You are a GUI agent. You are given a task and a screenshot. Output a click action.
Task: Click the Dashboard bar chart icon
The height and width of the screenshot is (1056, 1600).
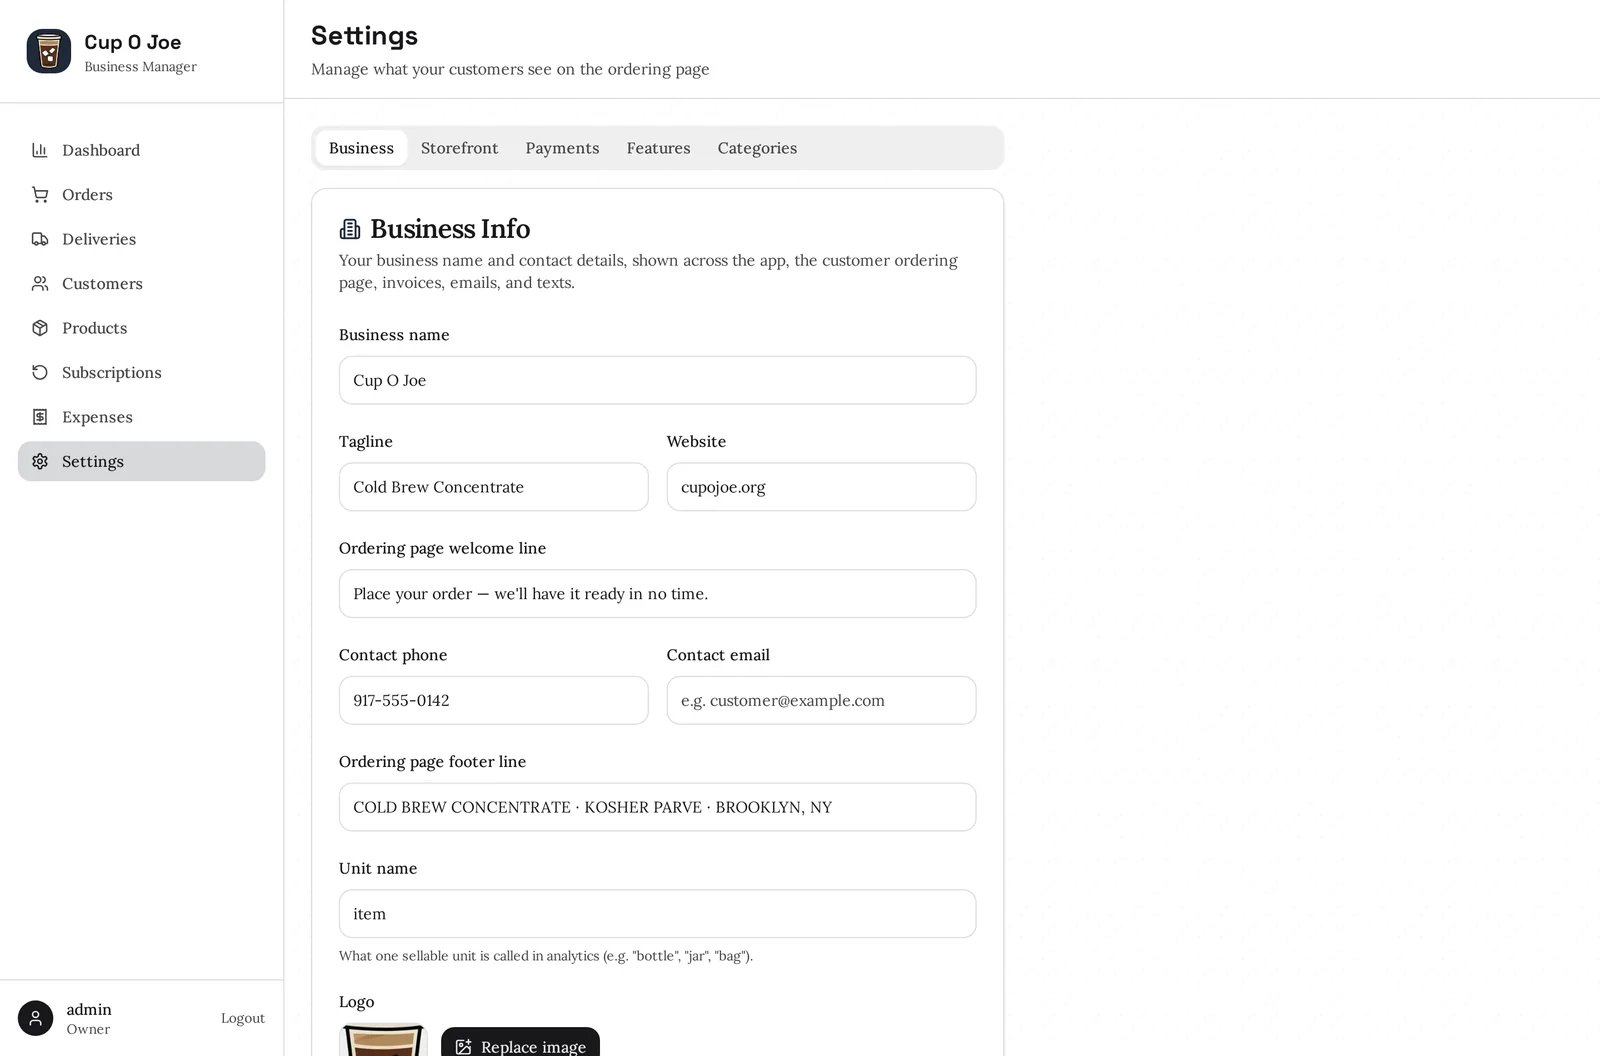40,150
